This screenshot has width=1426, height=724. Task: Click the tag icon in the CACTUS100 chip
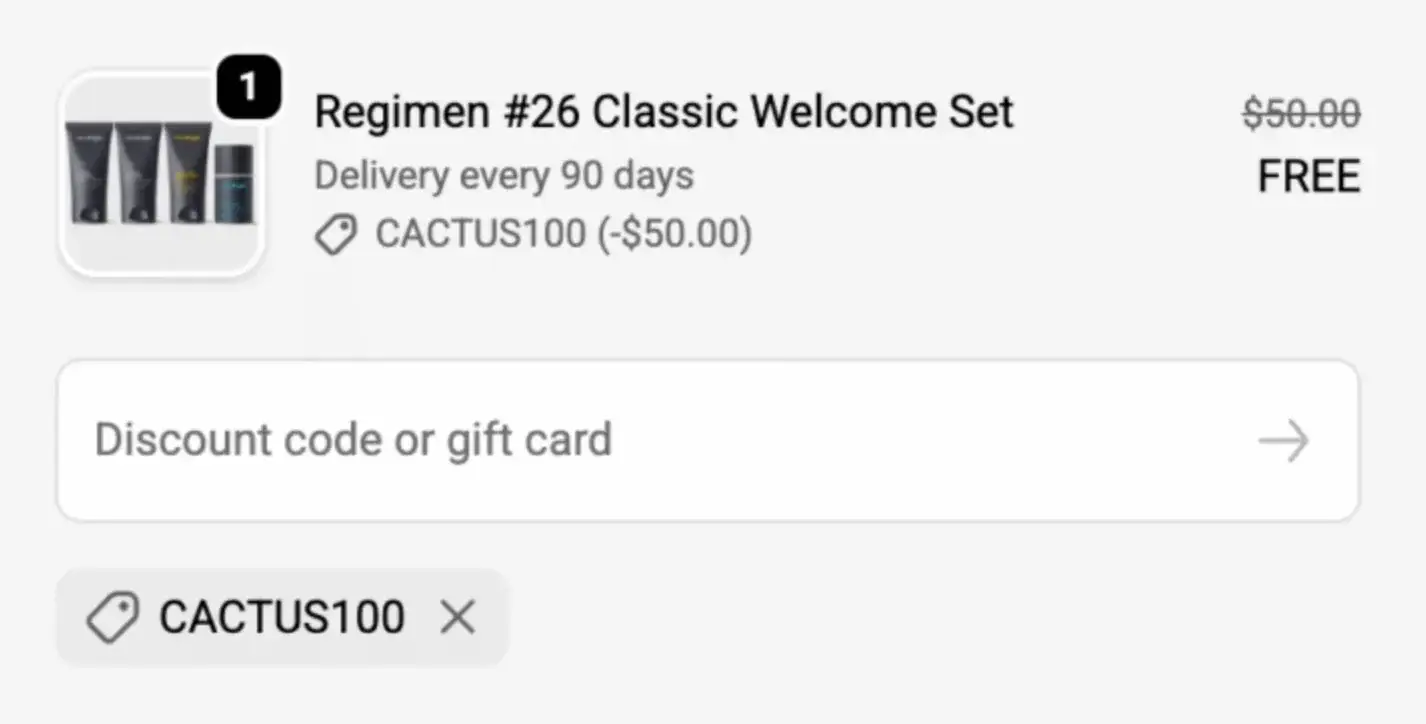(112, 617)
